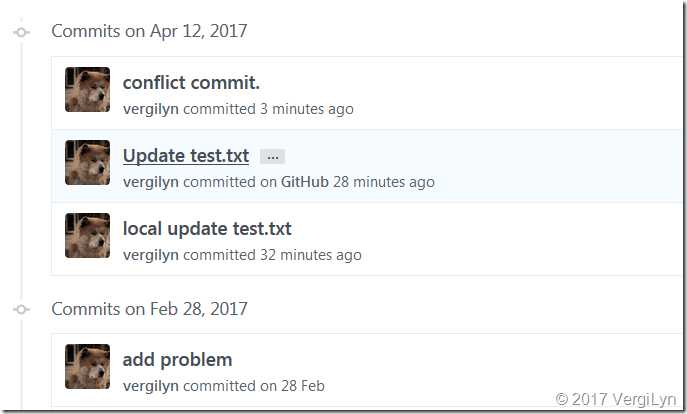This screenshot has width=687, height=414.
Task: Click the commit timeline icon for Feb 28, 2017
Action: click(x=21, y=309)
